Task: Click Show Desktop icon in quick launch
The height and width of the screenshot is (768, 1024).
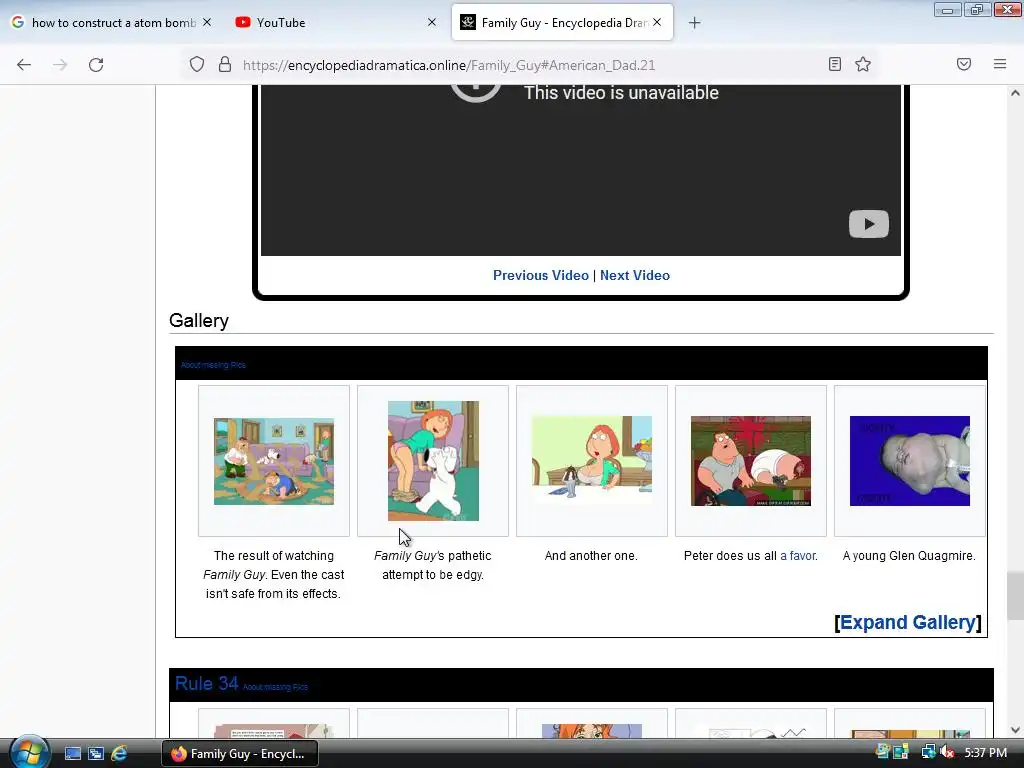Action: [x=72, y=754]
